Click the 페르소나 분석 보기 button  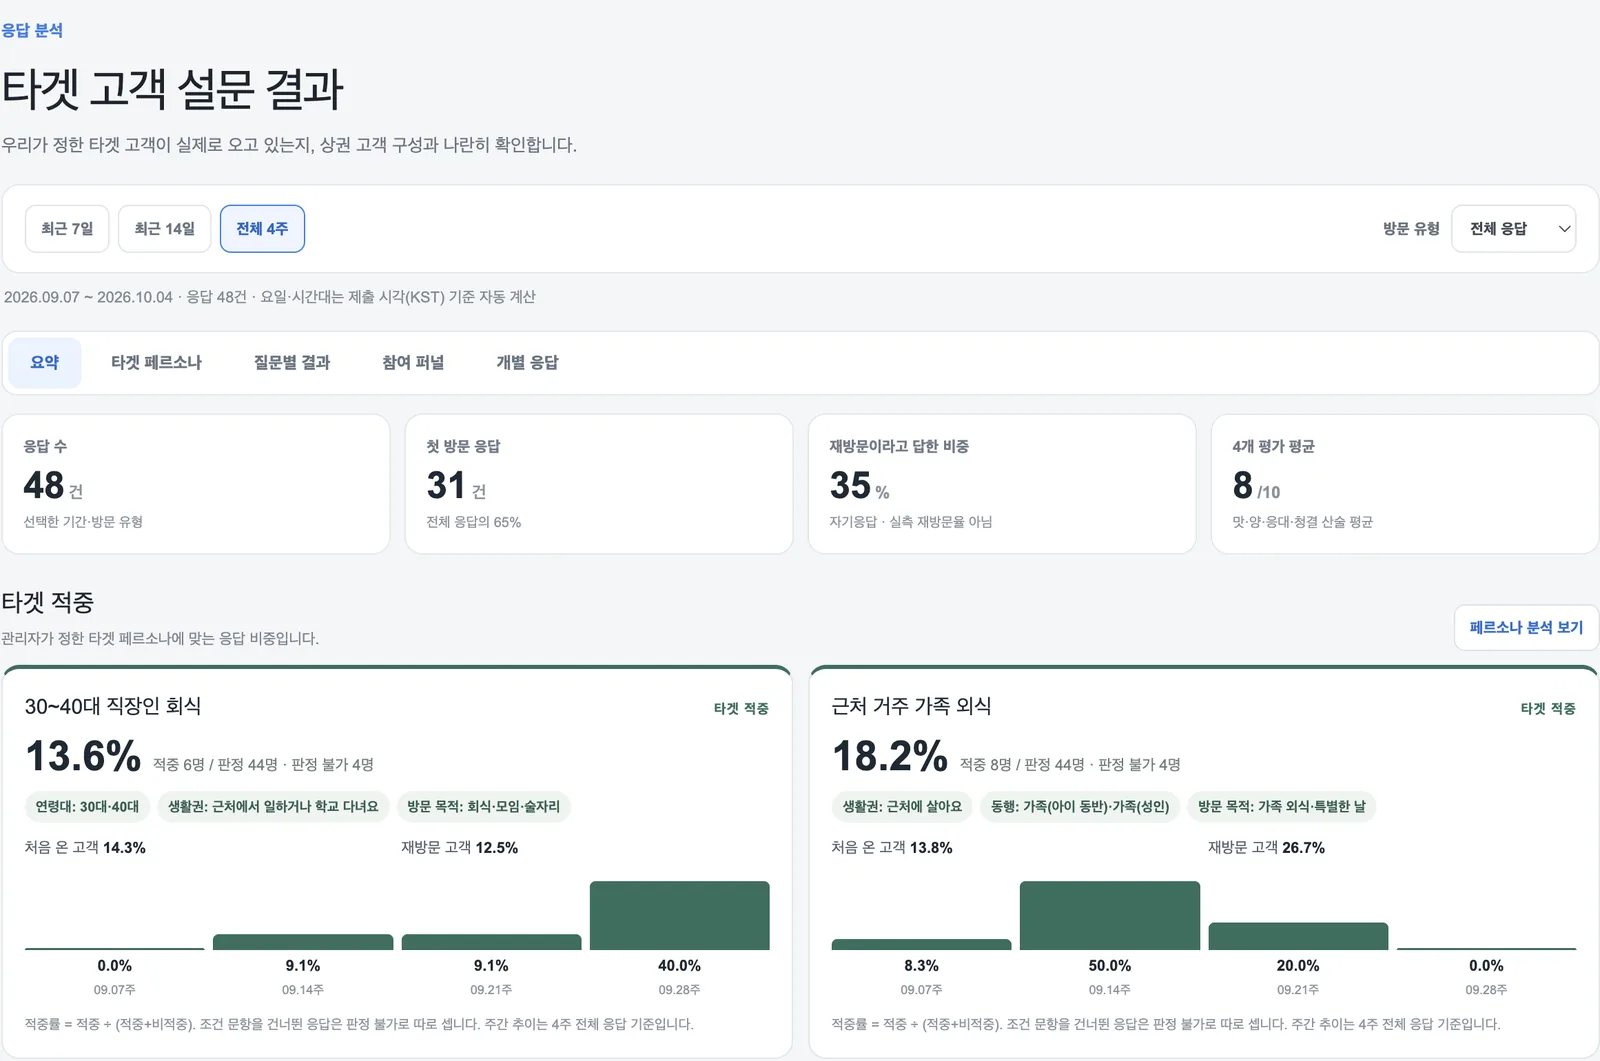coord(1526,628)
